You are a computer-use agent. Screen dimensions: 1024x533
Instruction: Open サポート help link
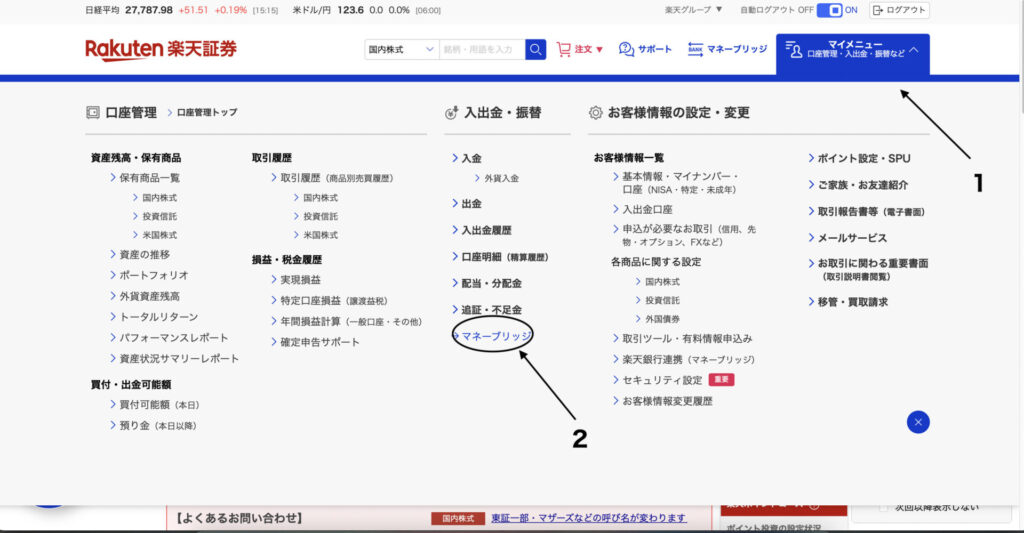click(645, 49)
